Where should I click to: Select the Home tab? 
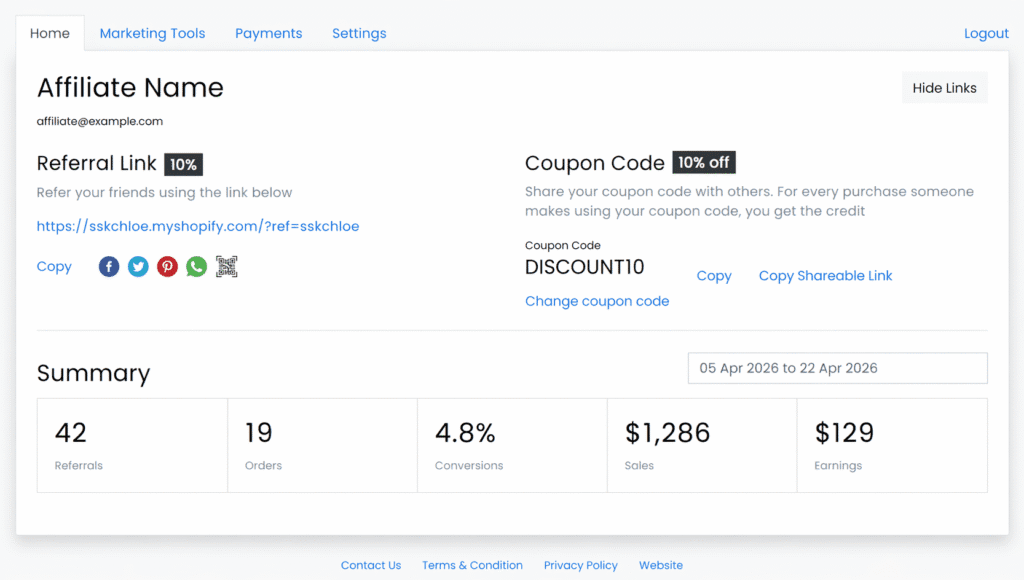click(x=49, y=33)
